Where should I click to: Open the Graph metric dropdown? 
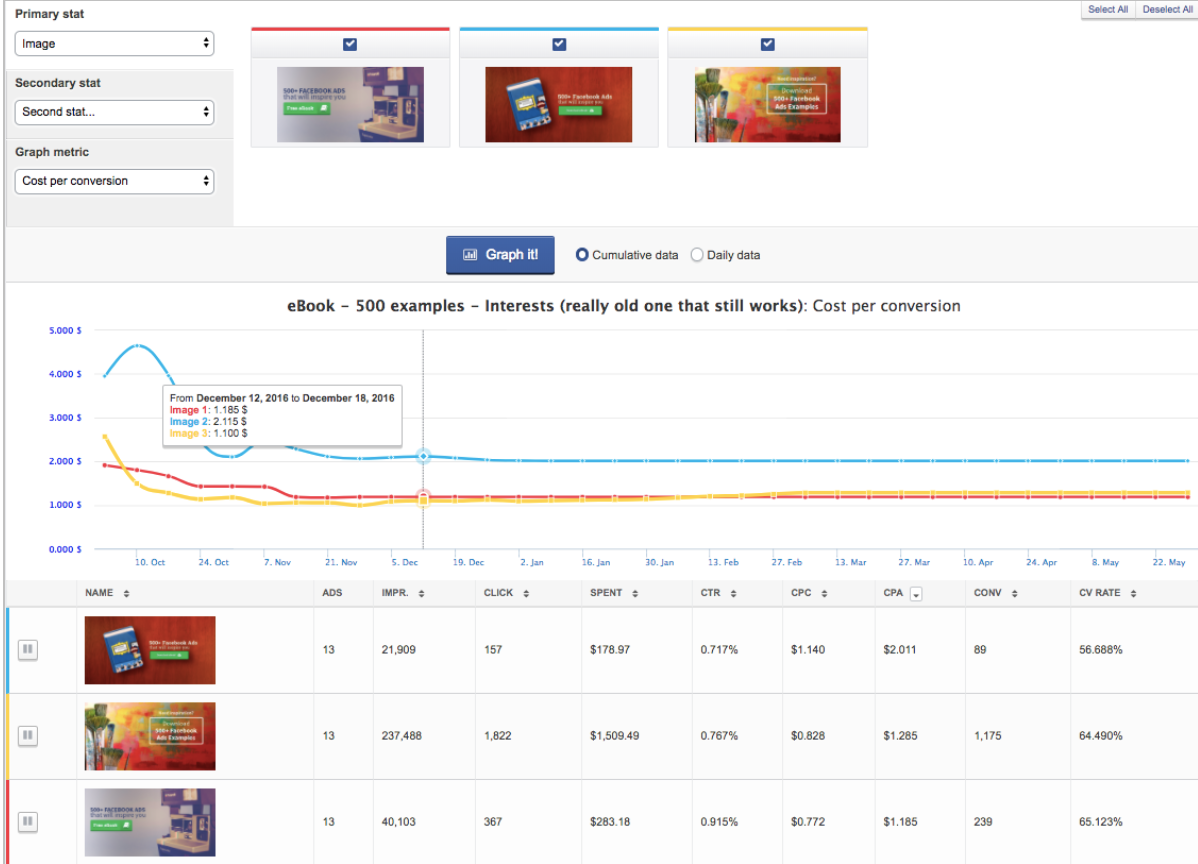(x=113, y=181)
